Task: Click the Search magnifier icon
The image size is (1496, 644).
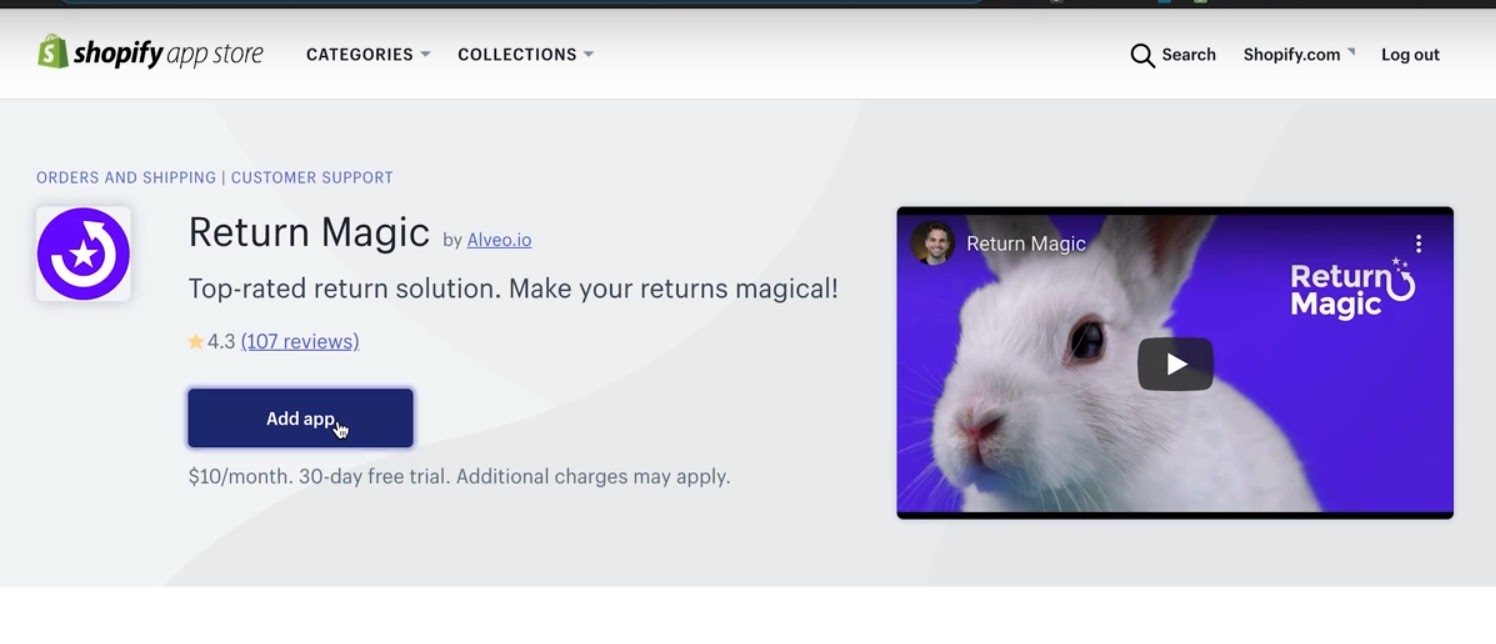Action: [x=1142, y=55]
